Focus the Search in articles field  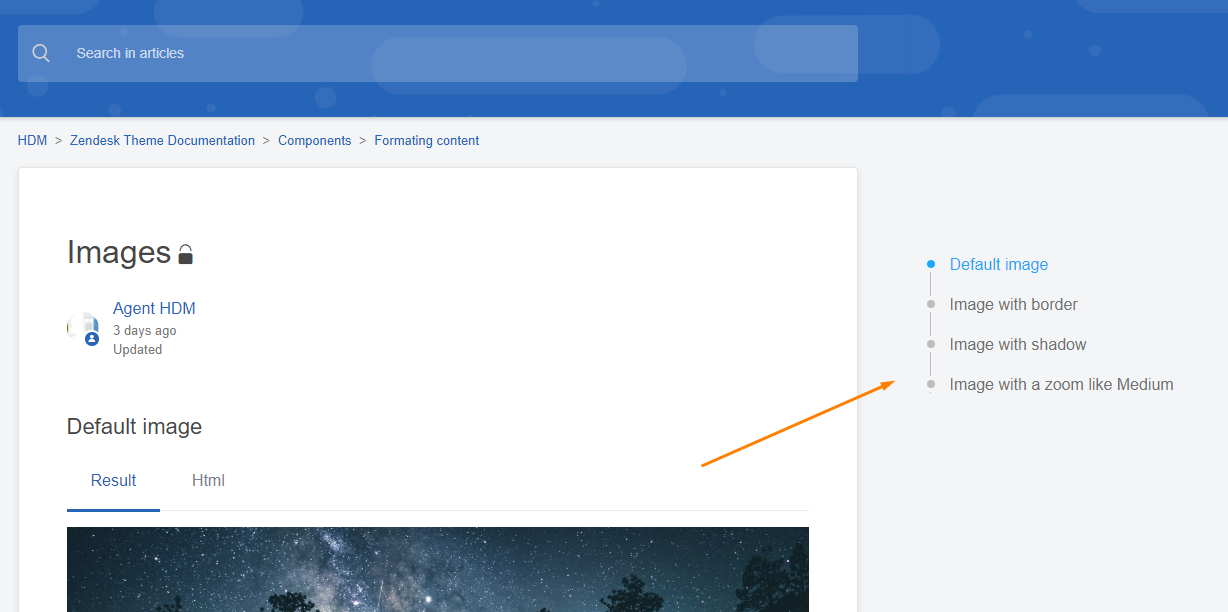coord(438,53)
